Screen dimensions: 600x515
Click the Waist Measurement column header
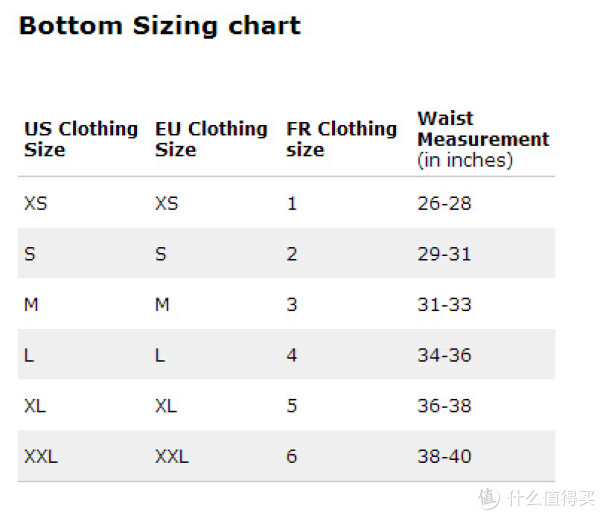(483, 139)
